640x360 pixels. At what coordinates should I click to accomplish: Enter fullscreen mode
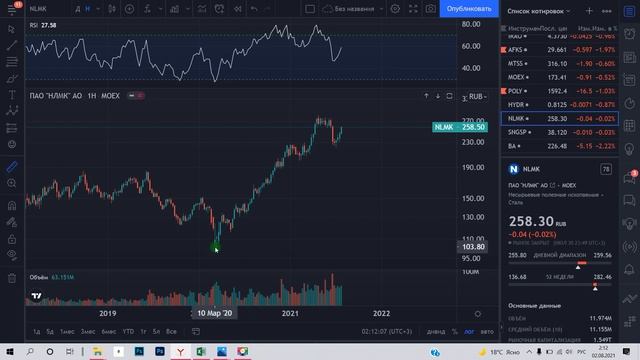413,9
